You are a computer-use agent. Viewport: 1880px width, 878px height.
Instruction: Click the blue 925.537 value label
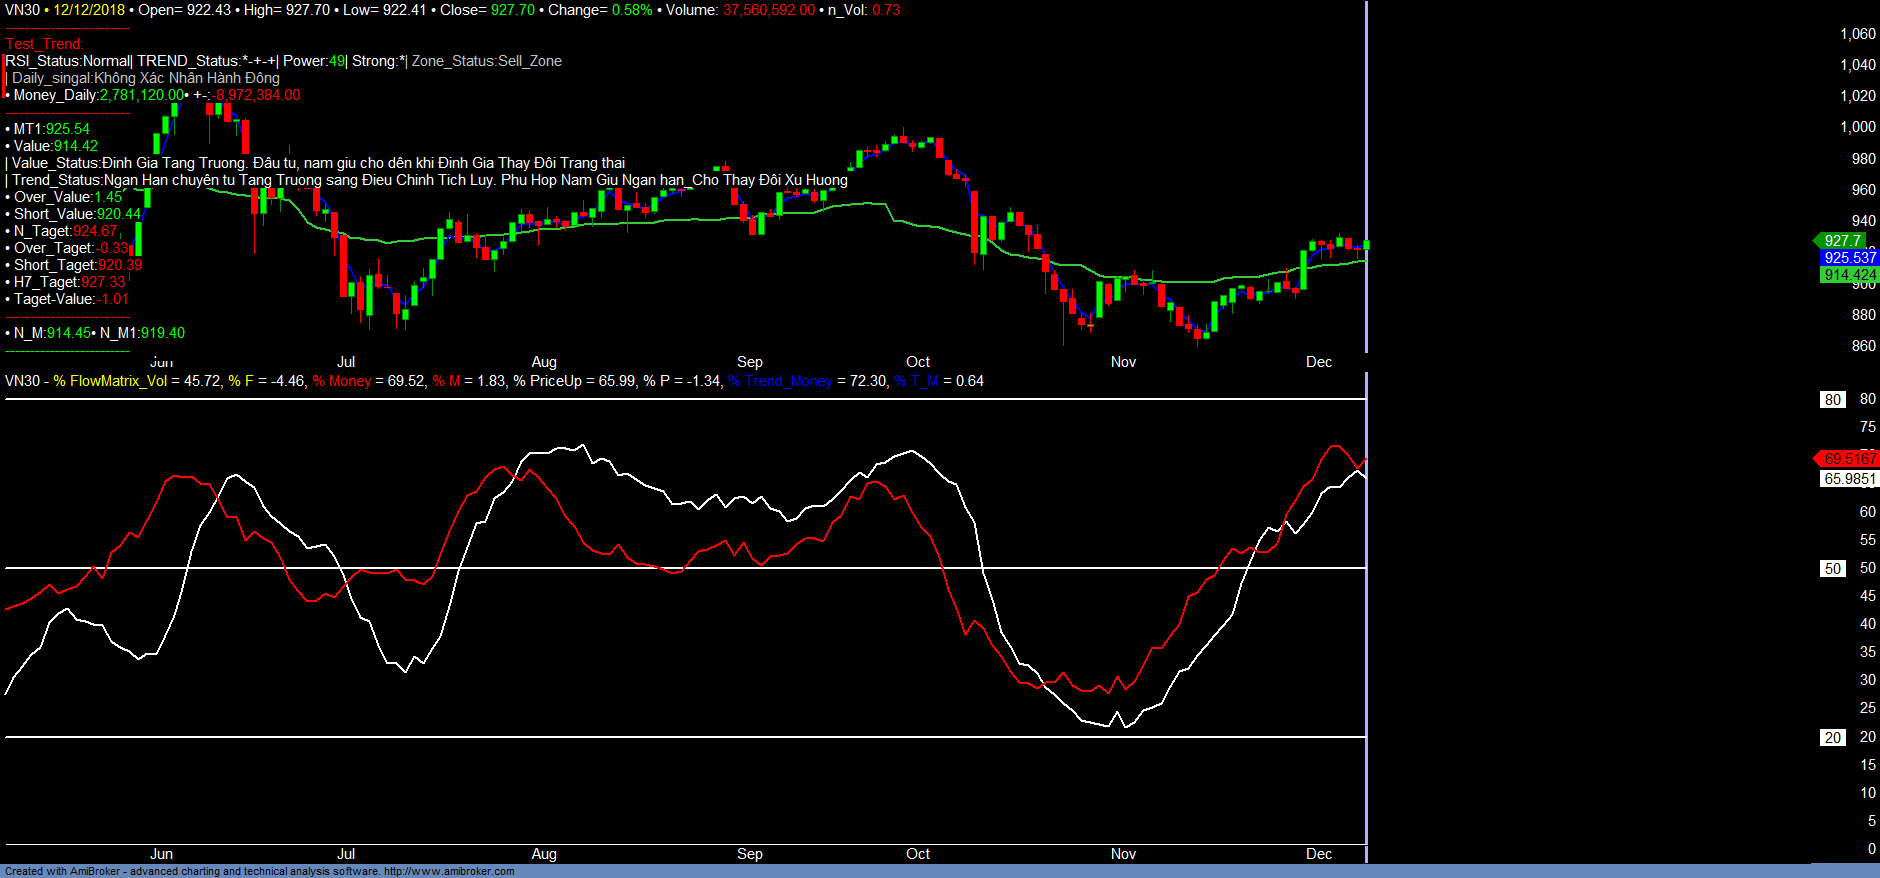(x=1849, y=258)
